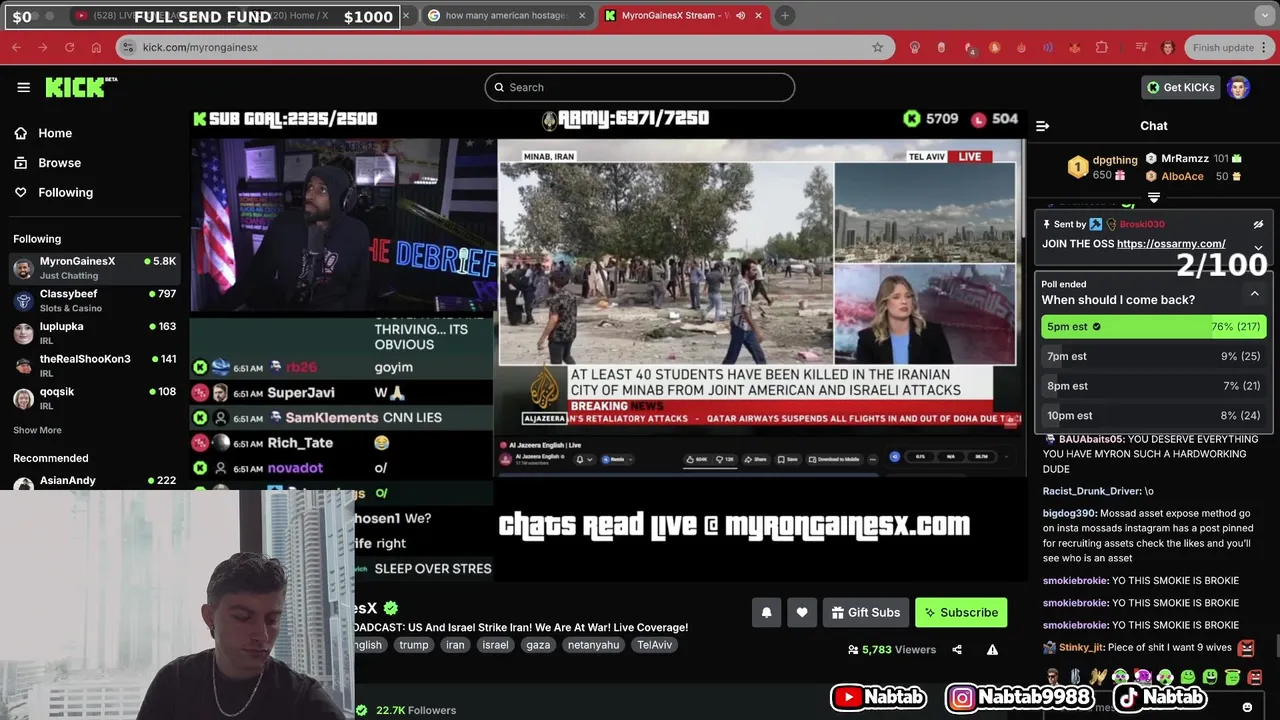Open Following in the sidebar
1280x720 pixels.
pyautogui.click(x=65, y=192)
